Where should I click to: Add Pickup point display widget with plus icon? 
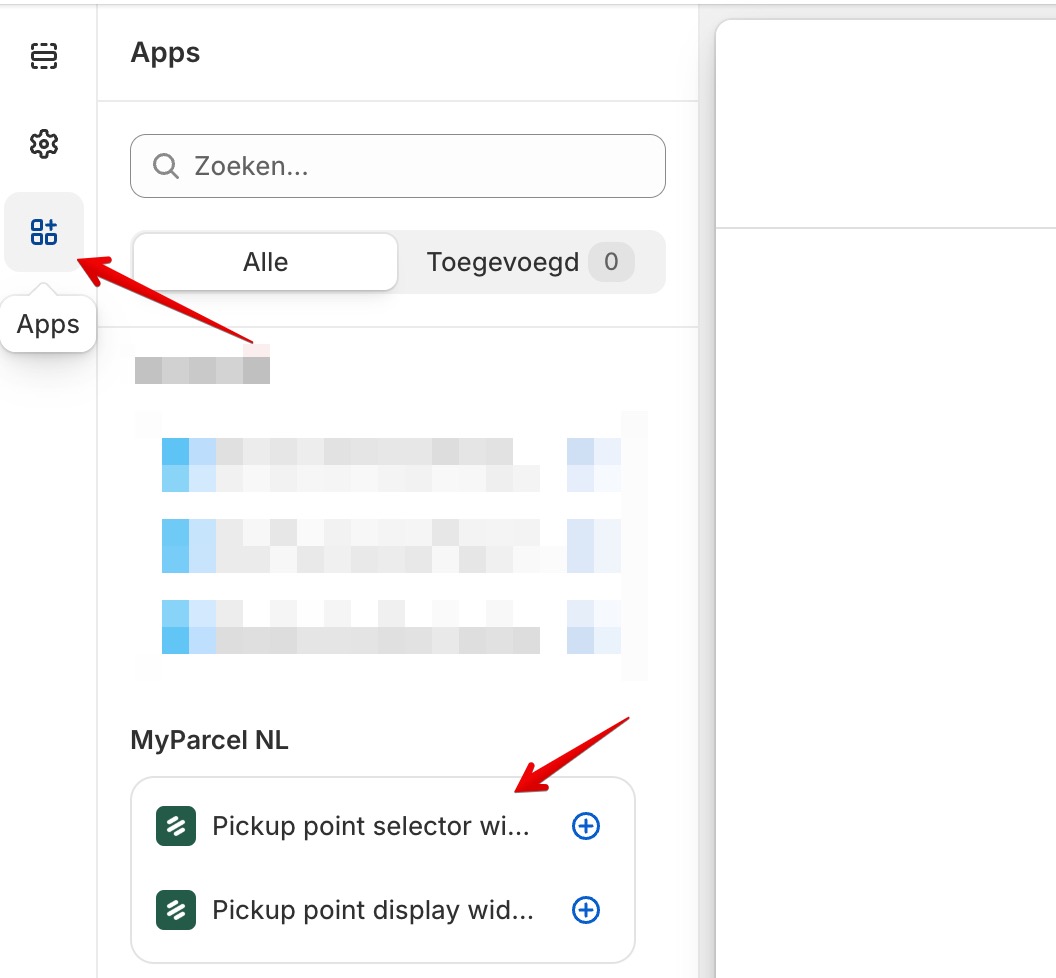585,910
